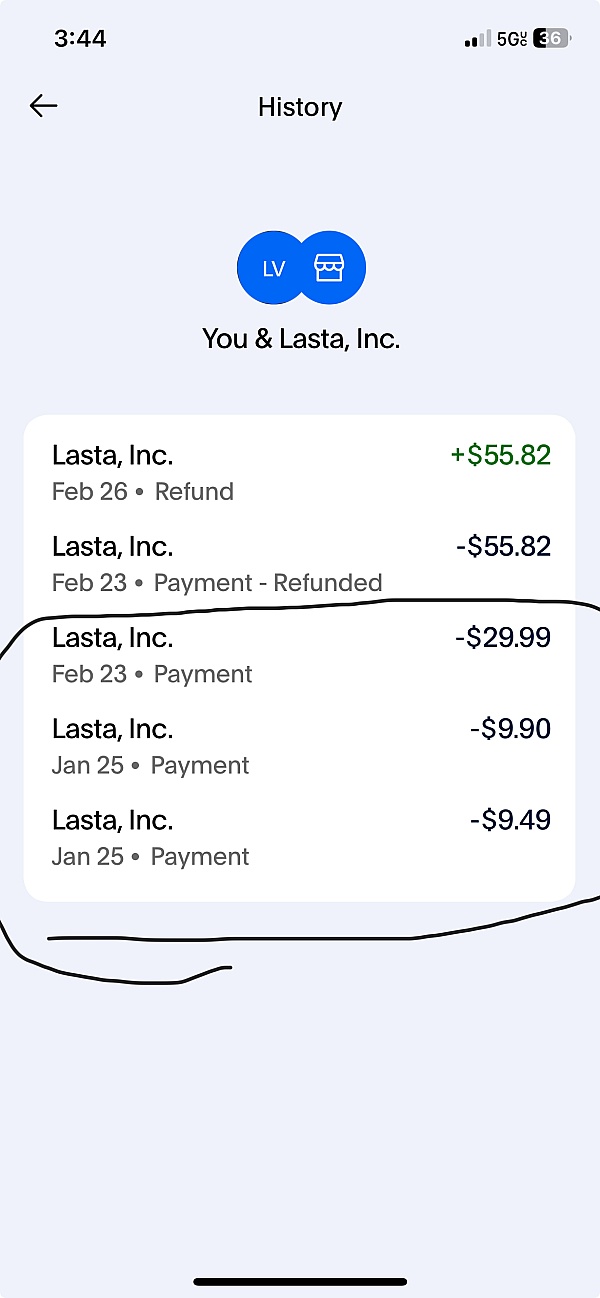Viewport: 600px width, 1298px height.
Task: Tap the -$9.90 payment amount
Action: coord(510,729)
